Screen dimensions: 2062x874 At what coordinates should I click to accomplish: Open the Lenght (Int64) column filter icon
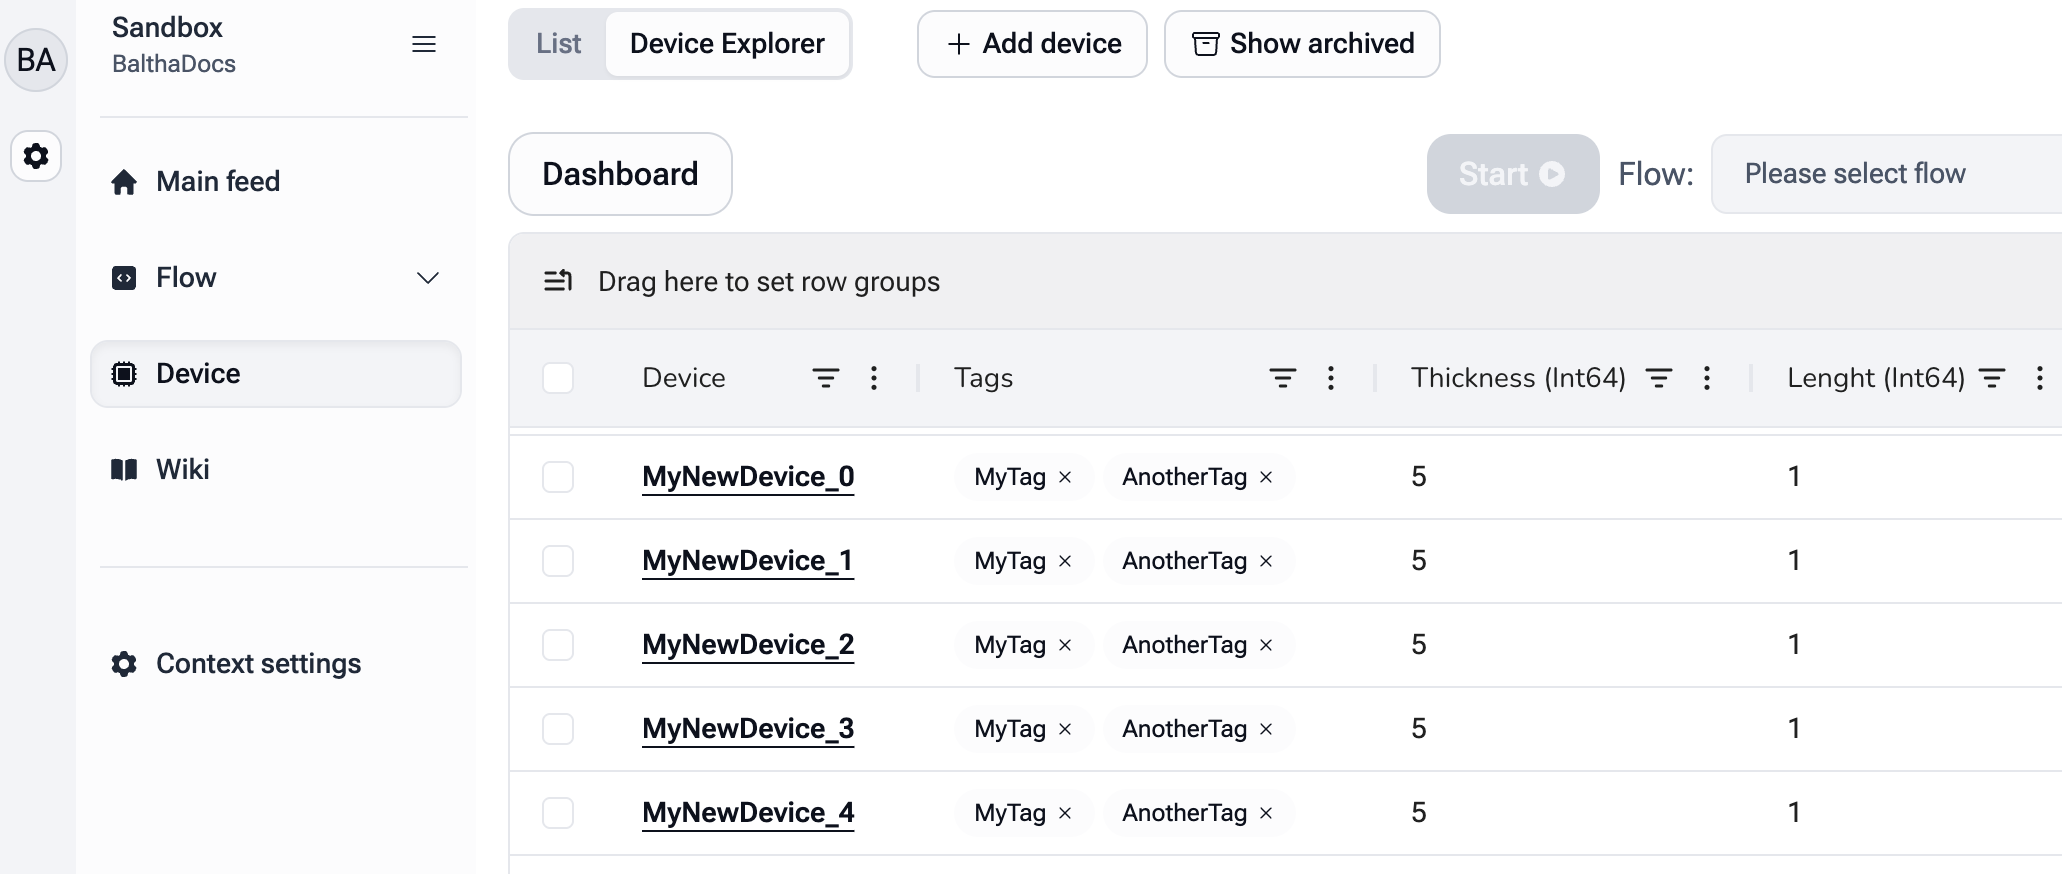[1992, 378]
